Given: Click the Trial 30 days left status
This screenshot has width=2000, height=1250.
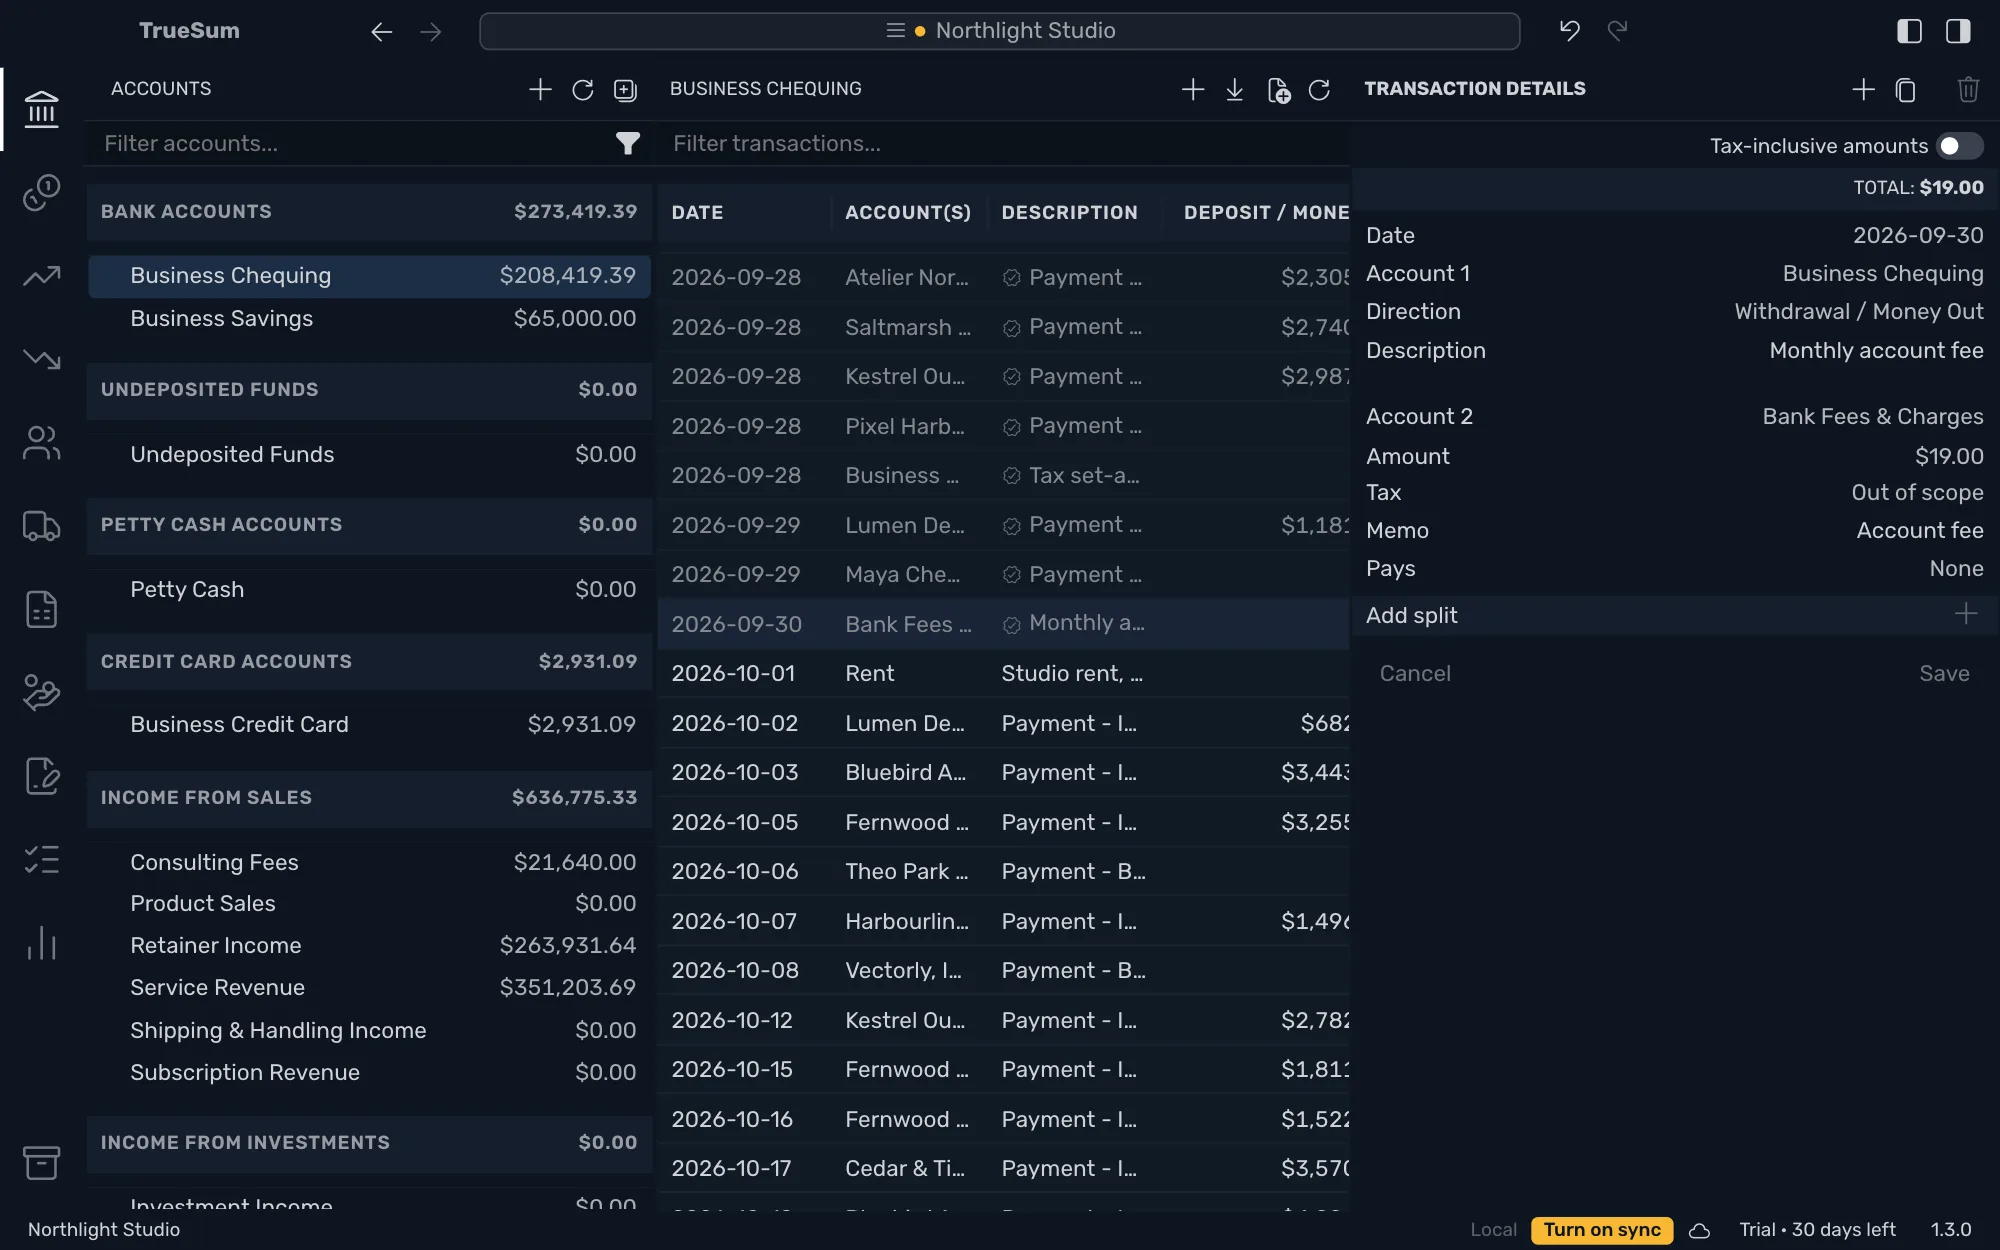Looking at the screenshot, I should pyautogui.click(x=1817, y=1230).
